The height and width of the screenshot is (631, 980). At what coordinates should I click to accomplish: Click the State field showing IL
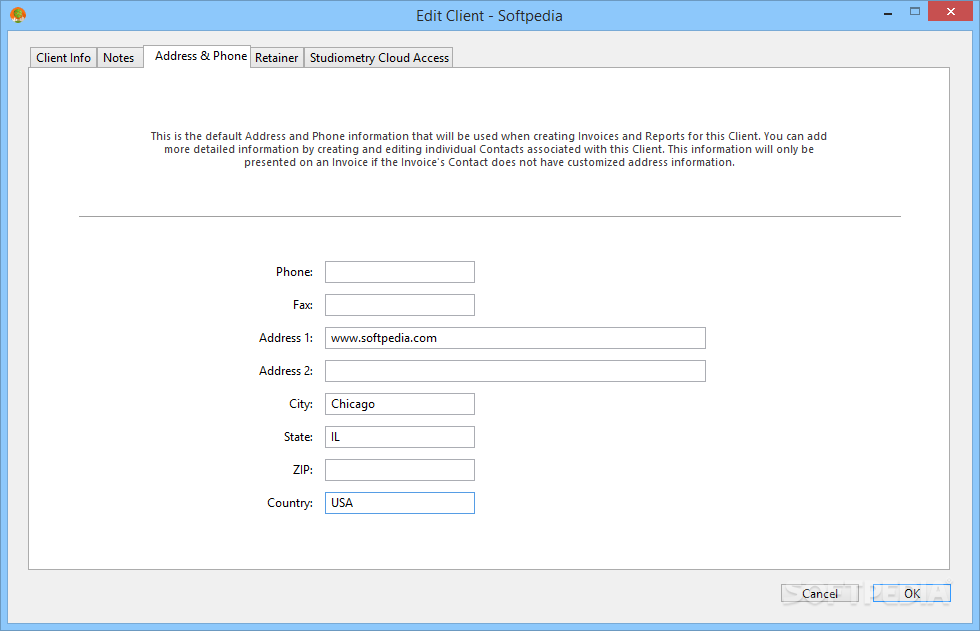[399, 437]
